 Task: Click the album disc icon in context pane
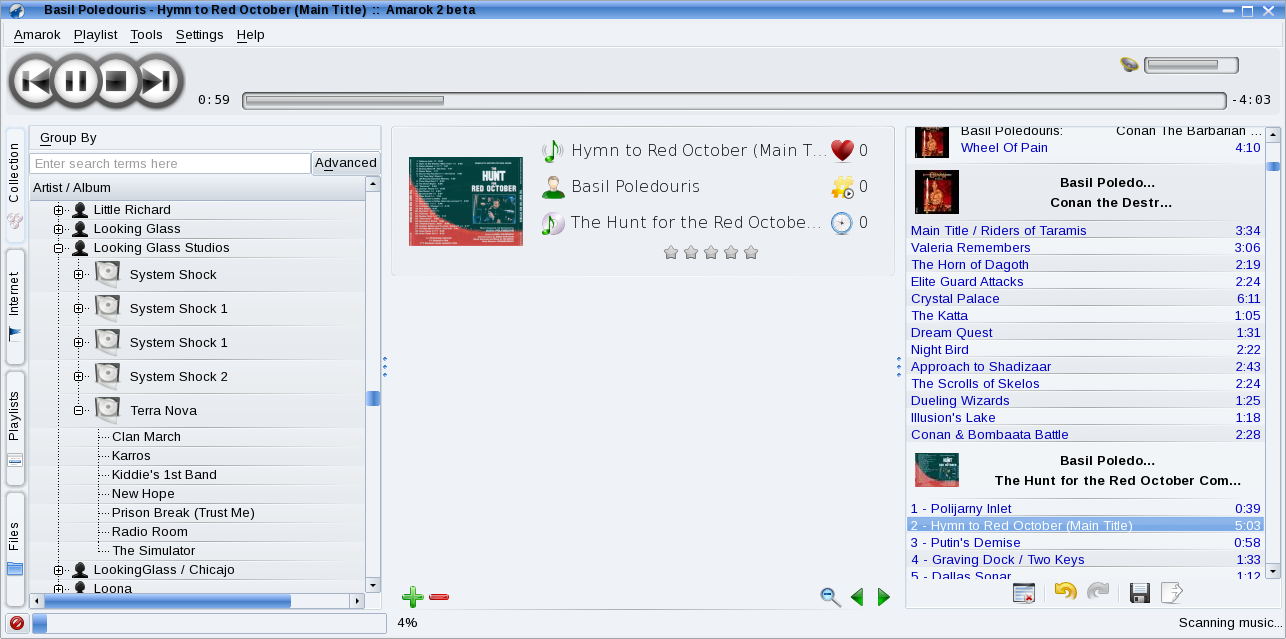point(552,223)
